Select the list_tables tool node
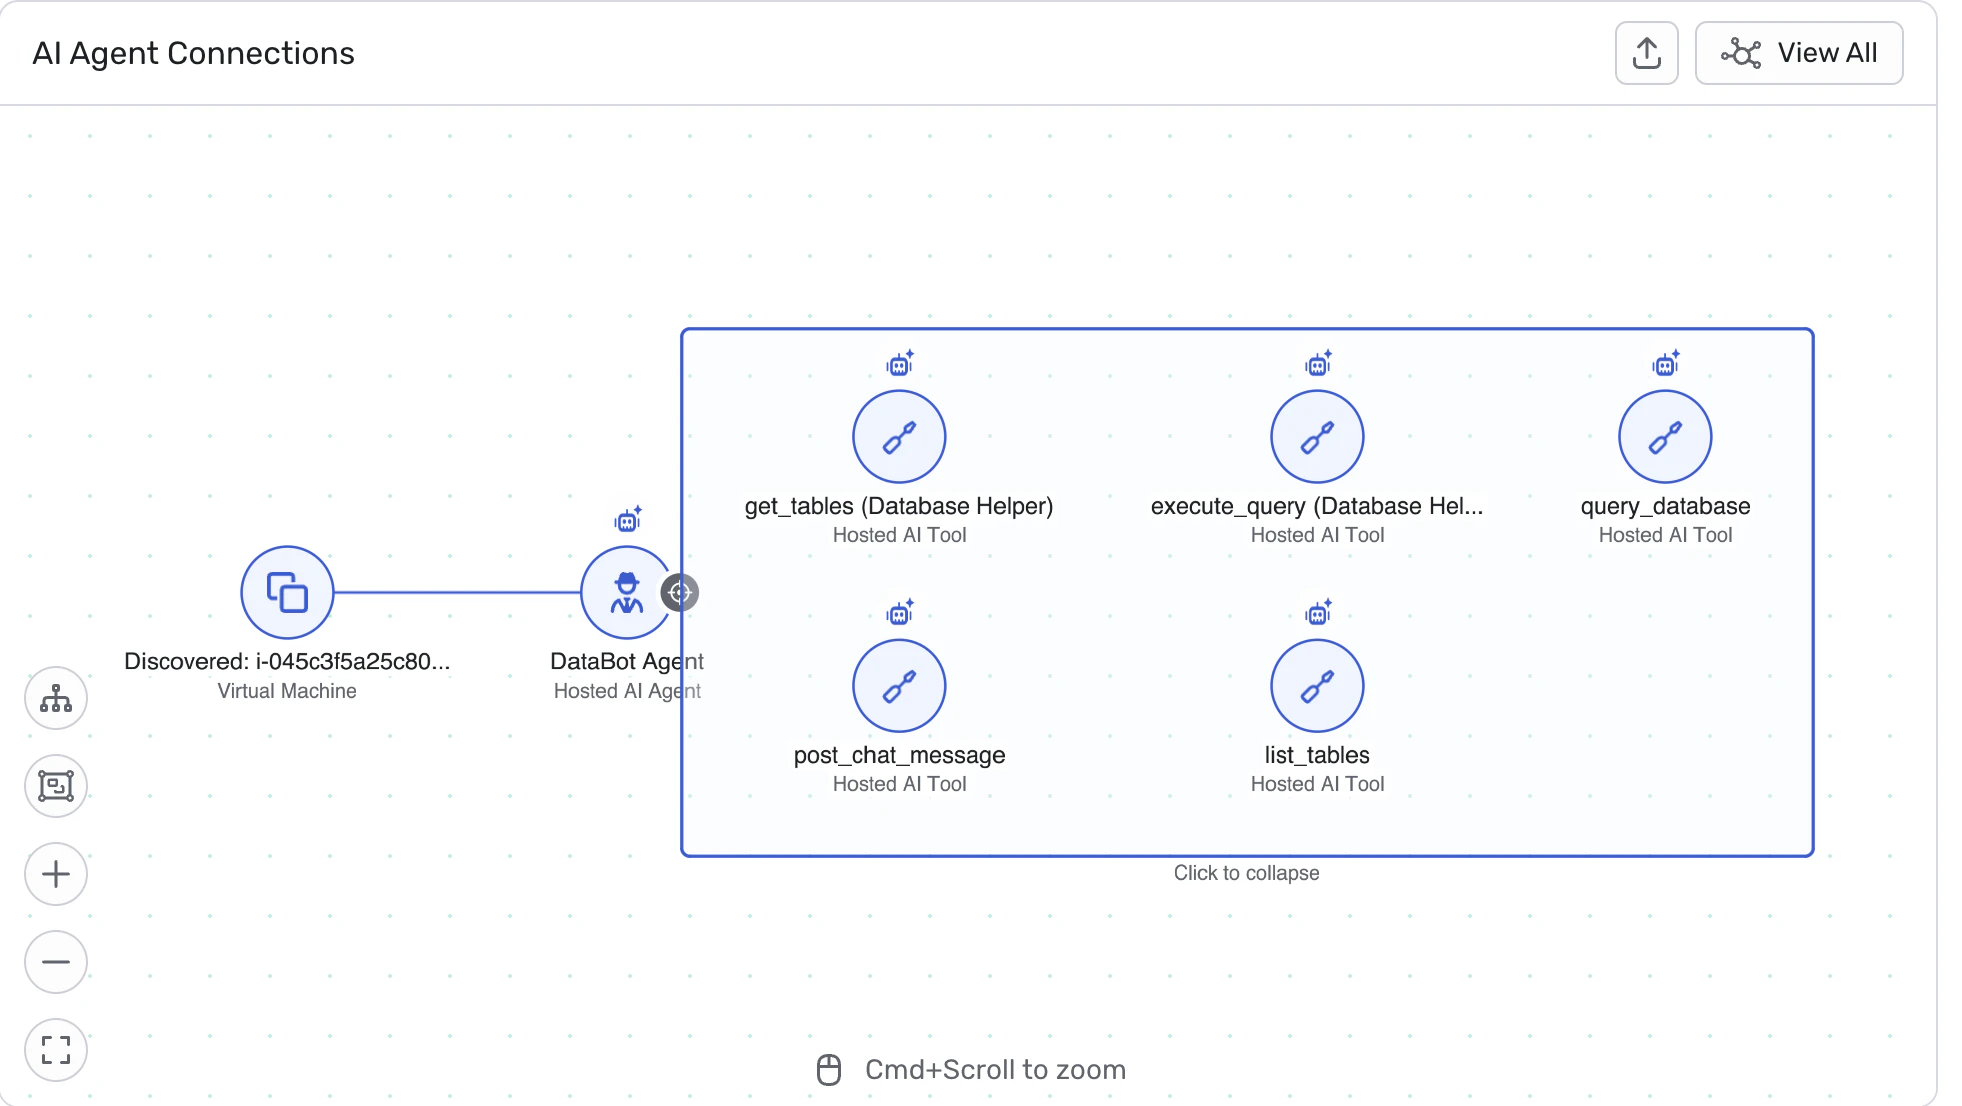1962x1106 pixels. click(1317, 686)
